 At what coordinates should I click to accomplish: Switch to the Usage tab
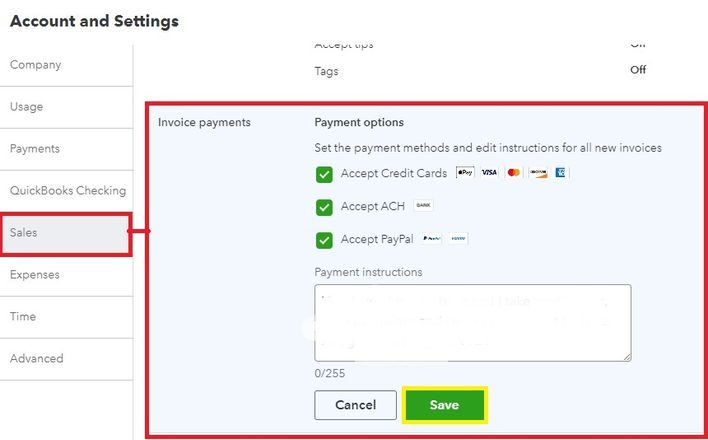point(27,107)
